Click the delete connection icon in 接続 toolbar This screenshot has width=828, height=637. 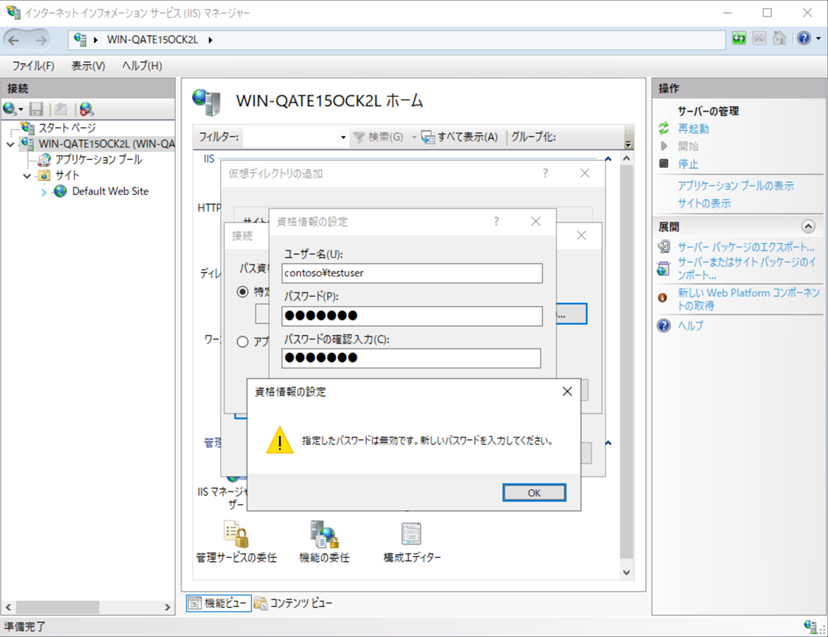[86, 108]
